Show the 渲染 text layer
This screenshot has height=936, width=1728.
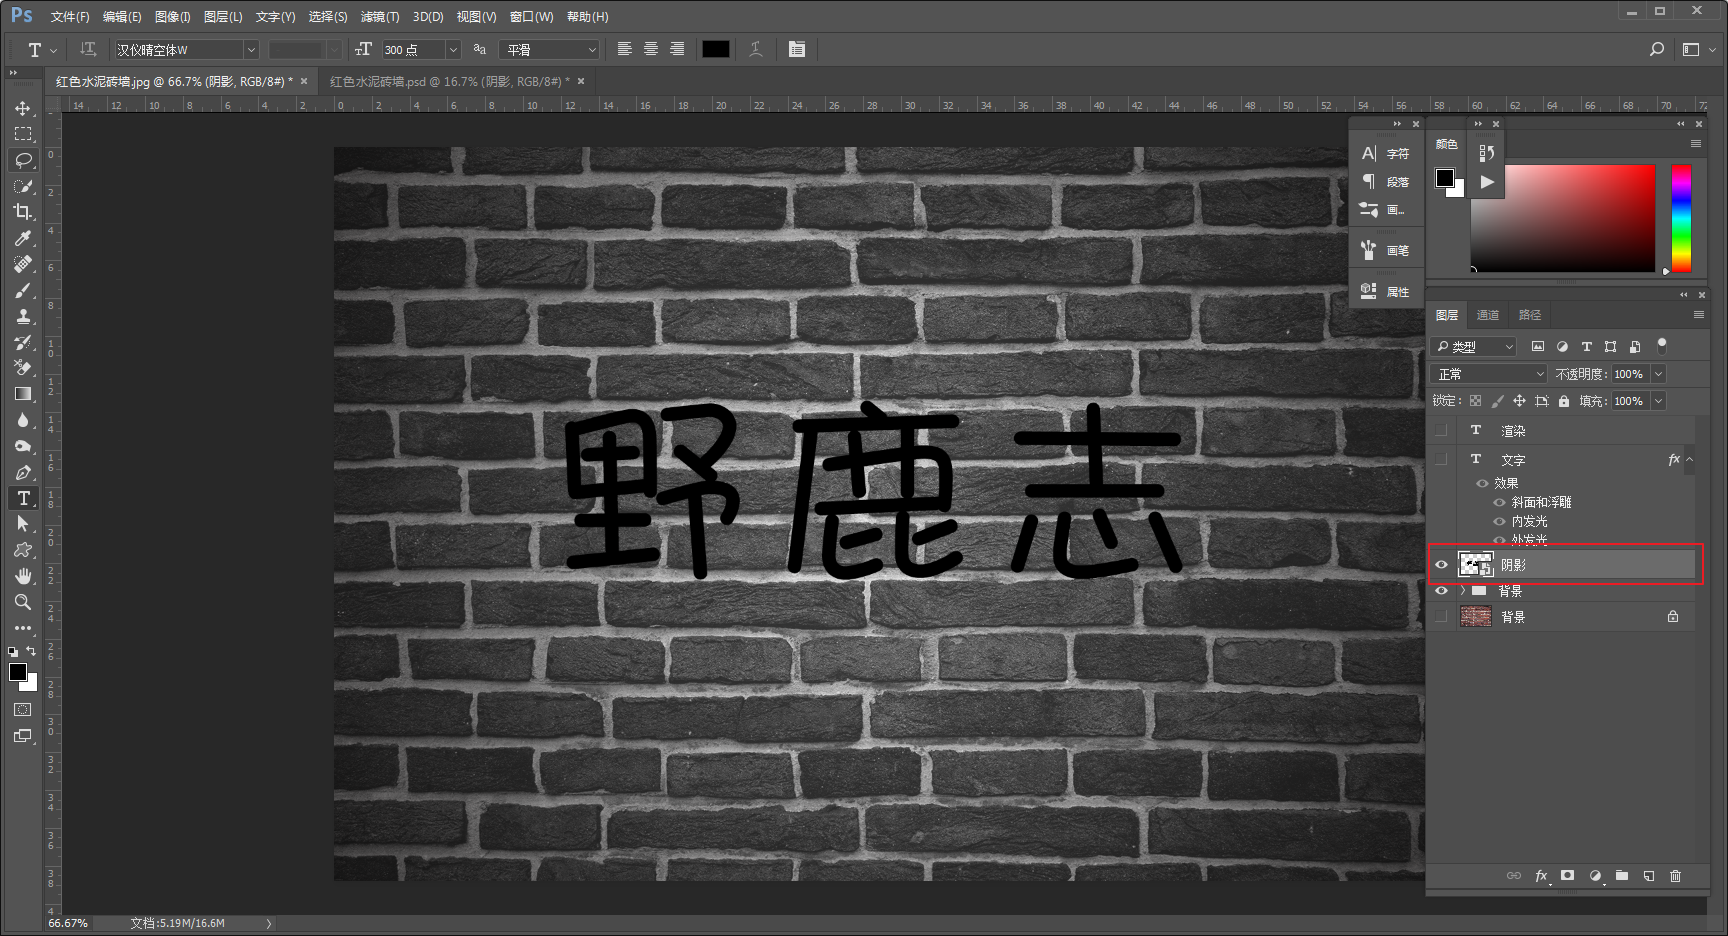click(x=1441, y=430)
